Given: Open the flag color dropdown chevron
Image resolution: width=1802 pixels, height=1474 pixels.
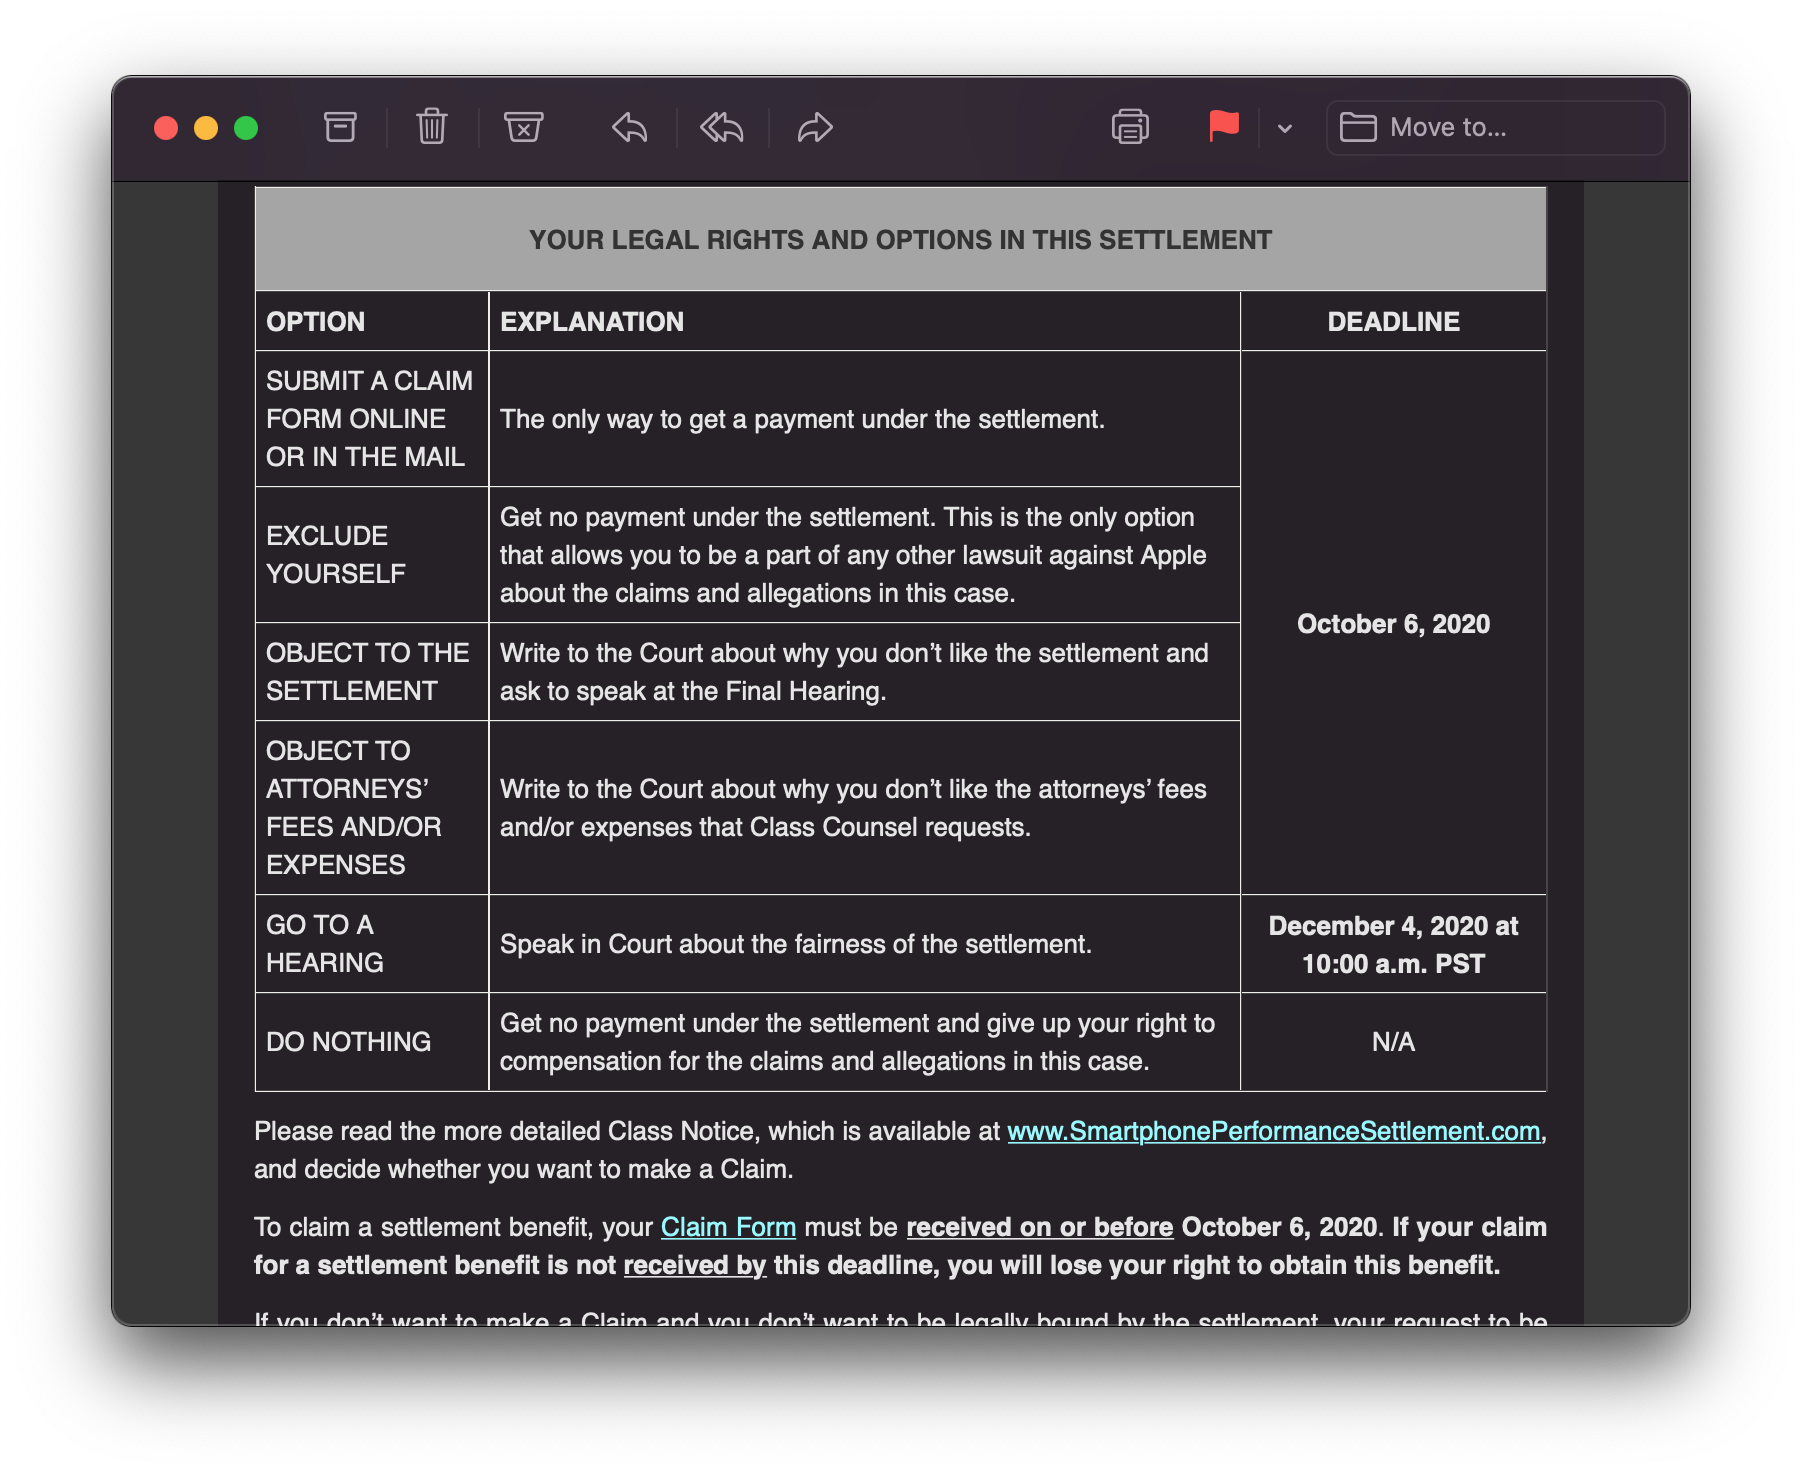Looking at the screenshot, I should (1285, 128).
